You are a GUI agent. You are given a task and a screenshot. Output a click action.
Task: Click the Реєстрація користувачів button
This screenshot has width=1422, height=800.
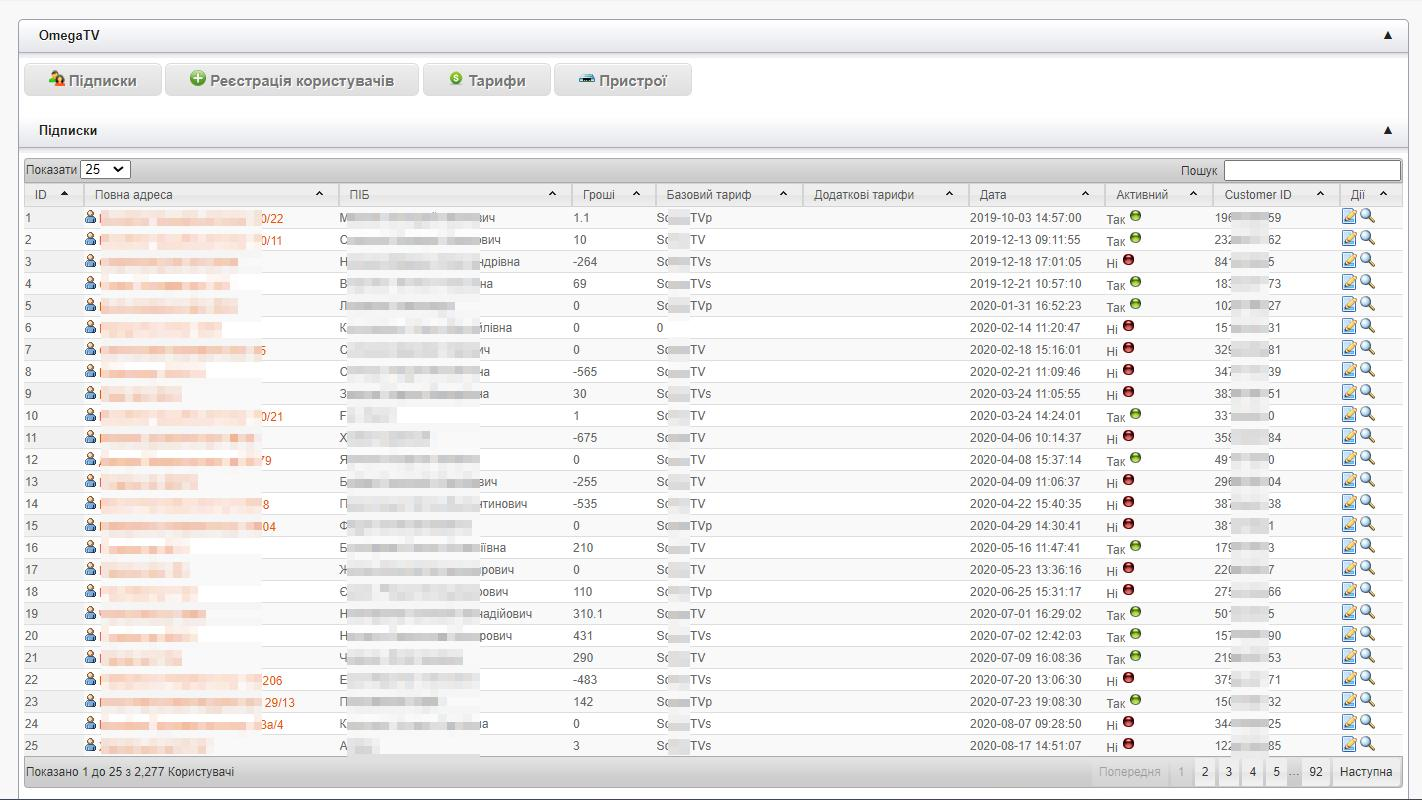(291, 80)
